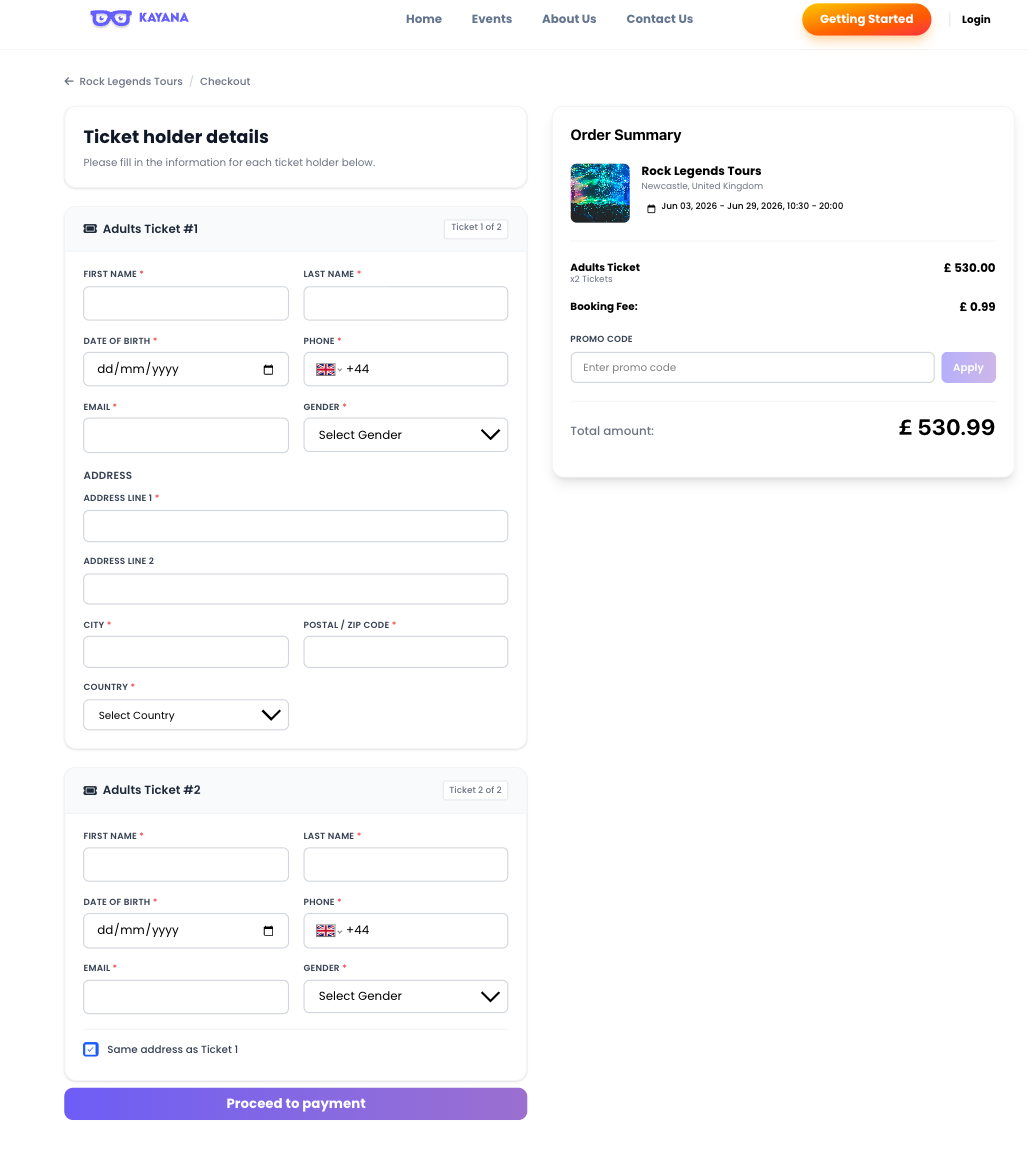This screenshot has width=1028, height=1154.
Task: Apply the promo code
Action: coord(968,367)
